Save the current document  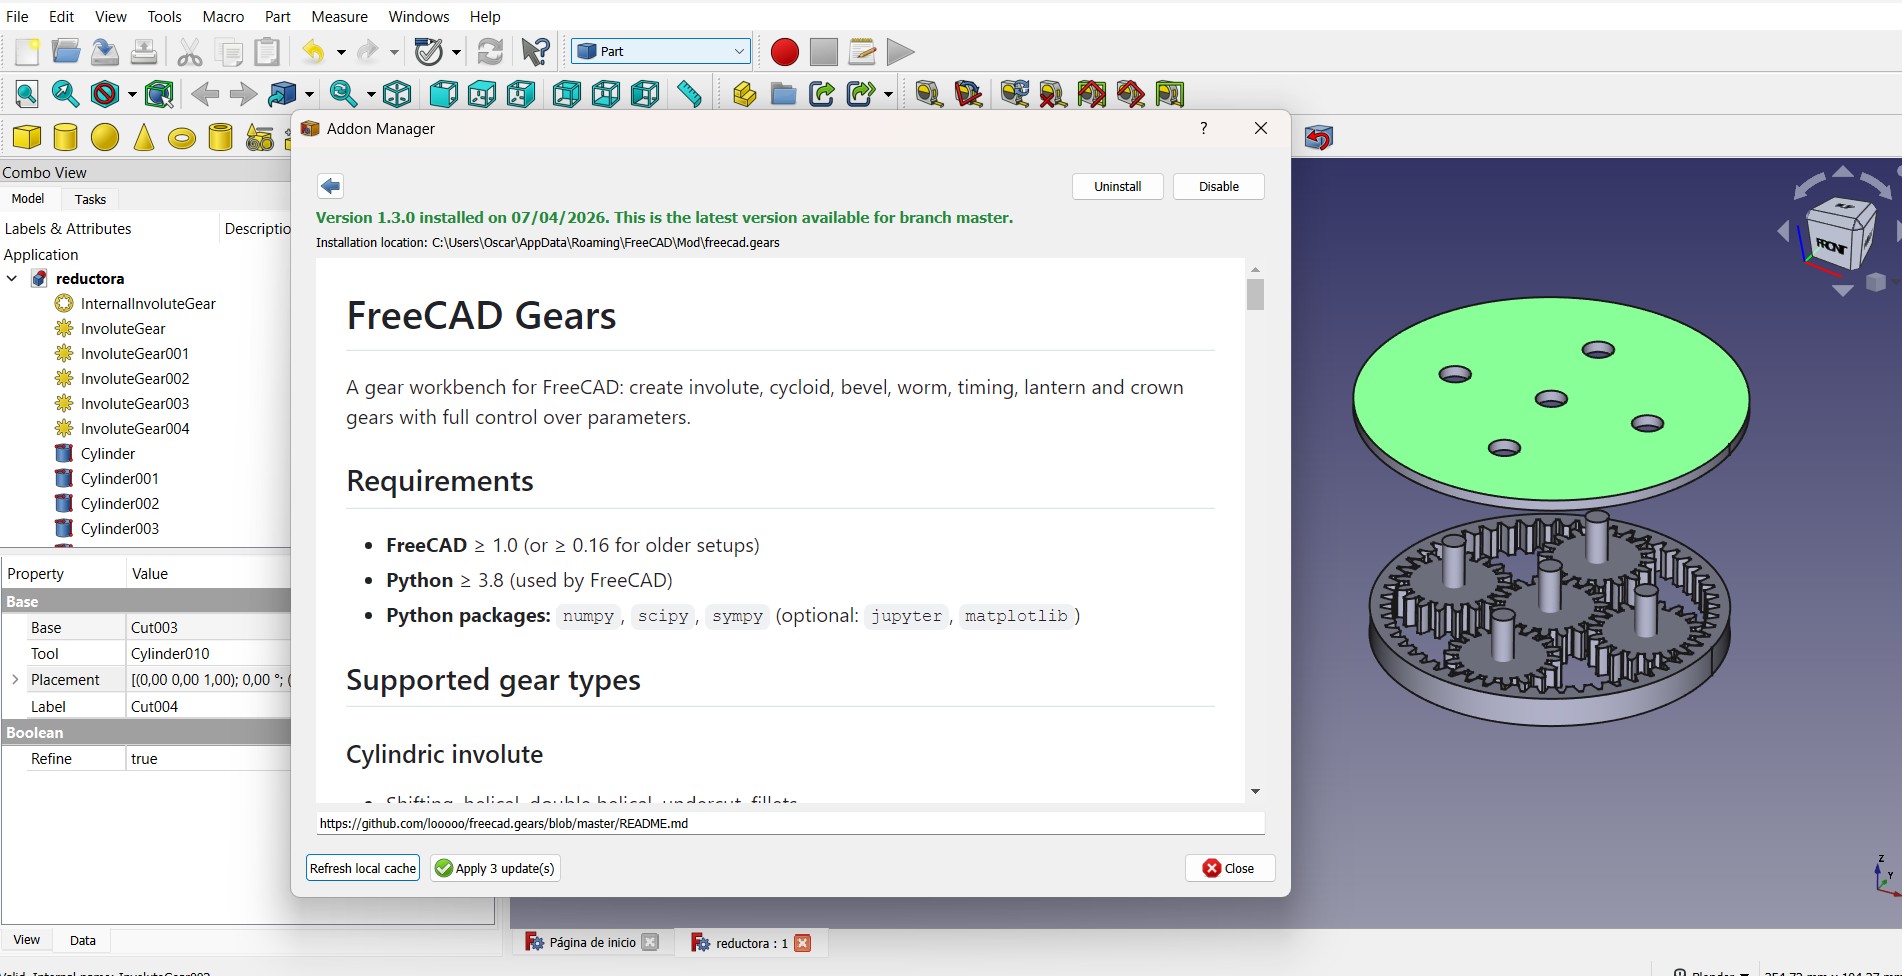[x=105, y=51]
